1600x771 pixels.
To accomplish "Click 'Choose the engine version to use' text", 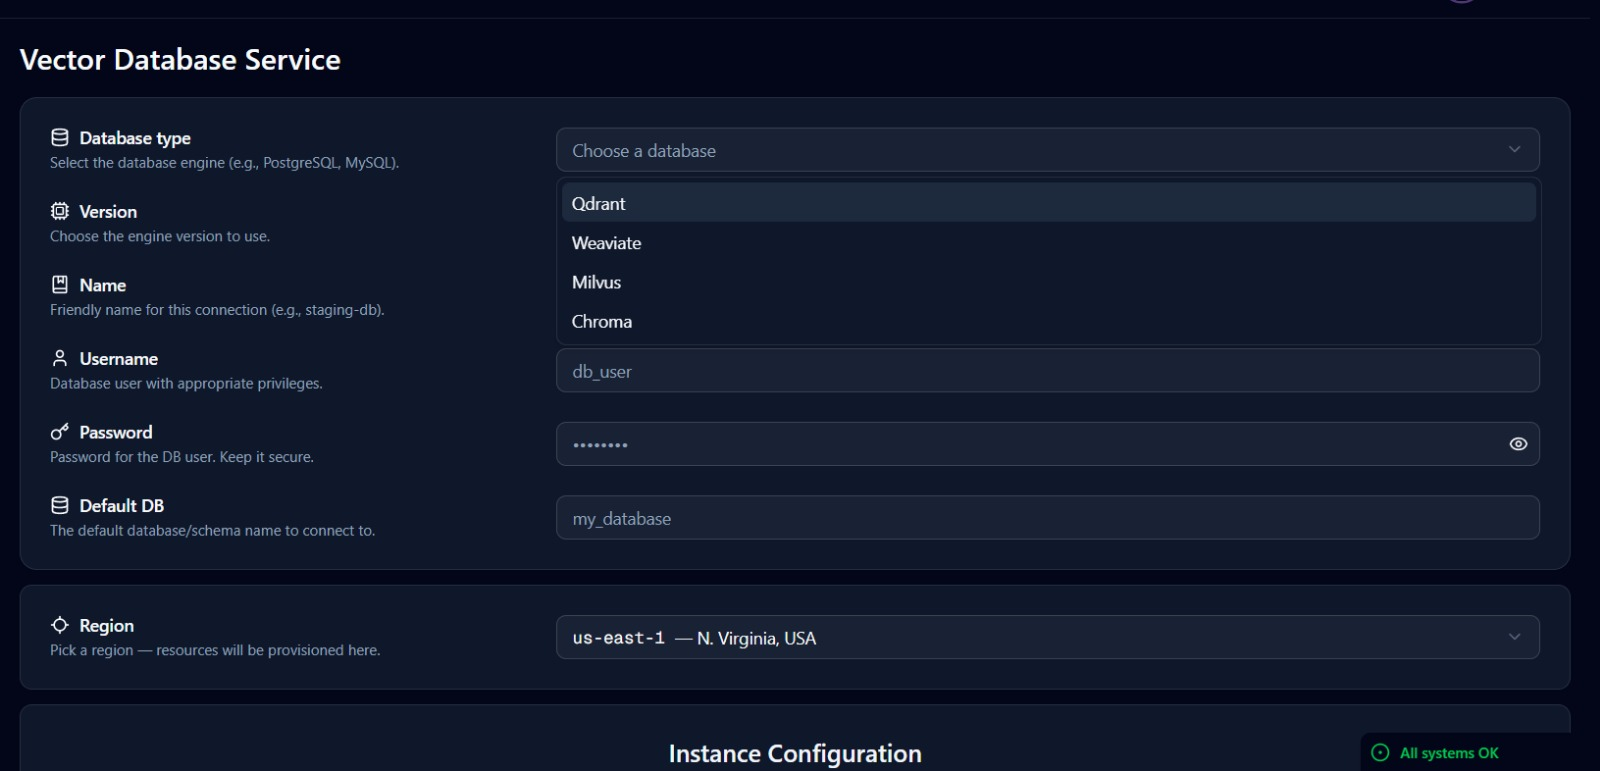I will pyautogui.click(x=160, y=236).
